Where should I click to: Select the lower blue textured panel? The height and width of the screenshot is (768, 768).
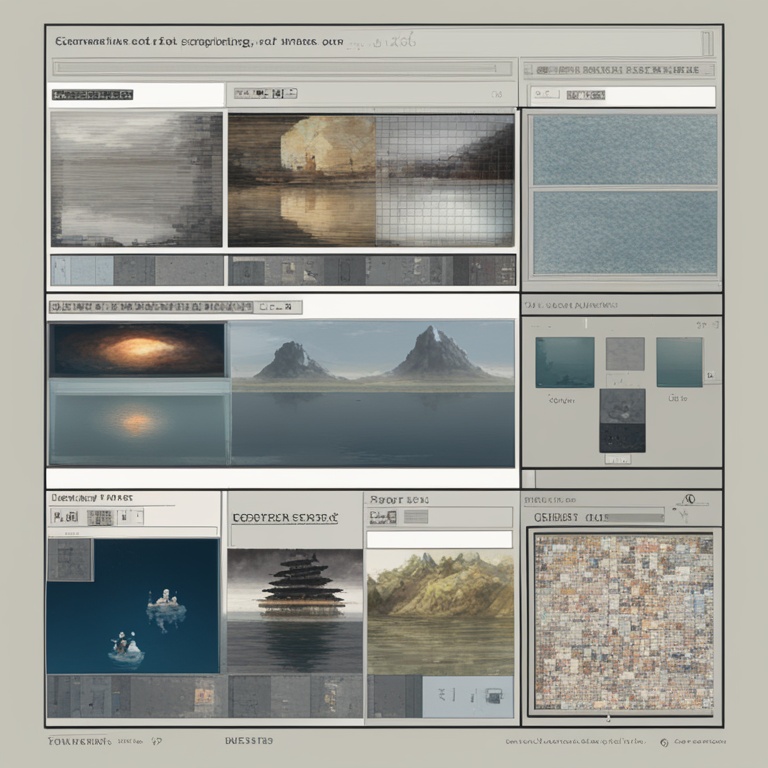[624, 233]
